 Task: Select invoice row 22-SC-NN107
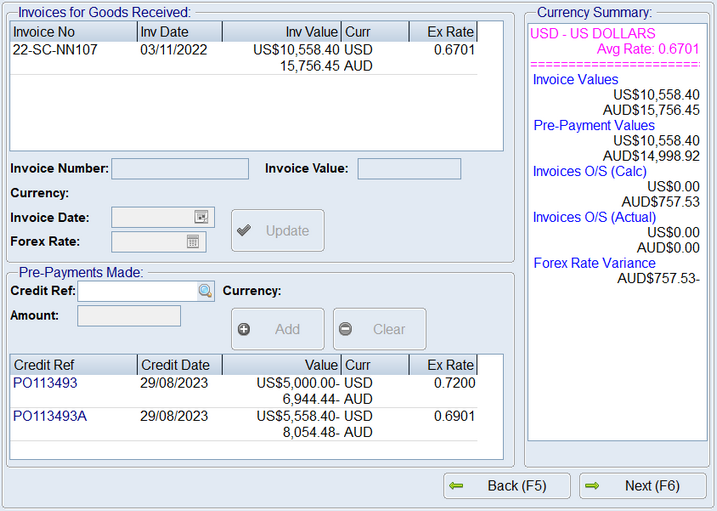55,49
